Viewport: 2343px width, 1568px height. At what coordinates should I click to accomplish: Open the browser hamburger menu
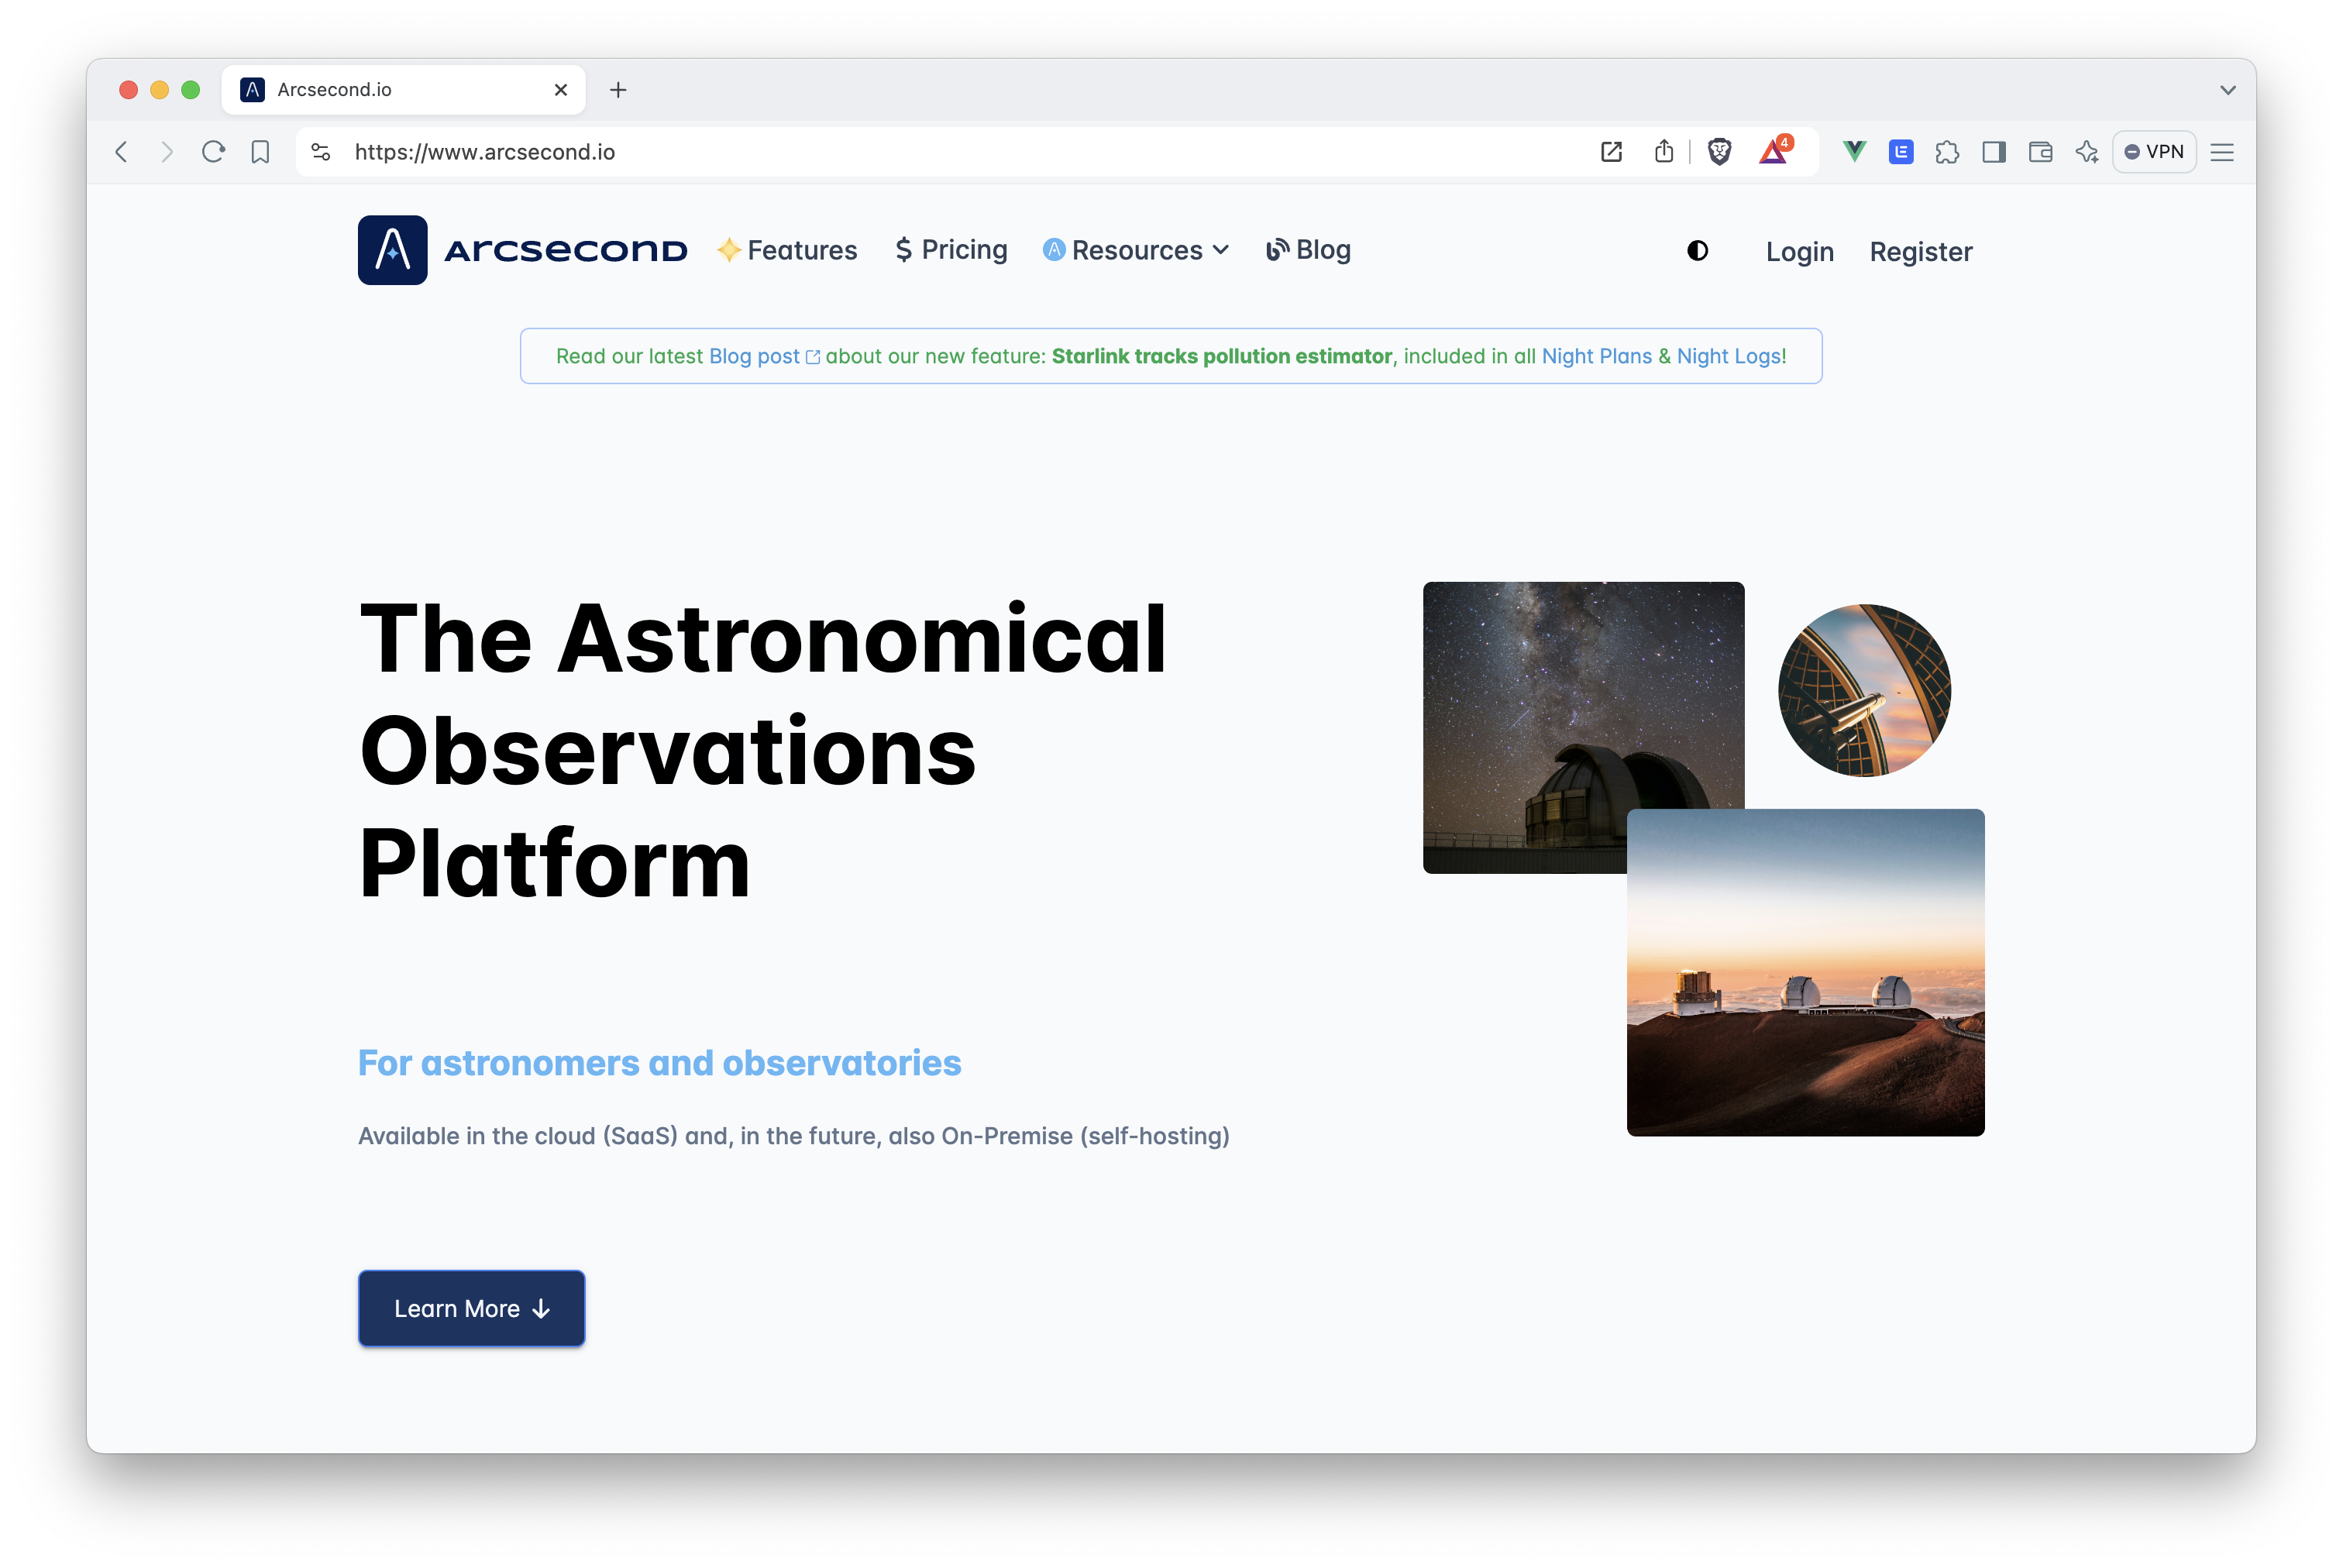click(2222, 152)
